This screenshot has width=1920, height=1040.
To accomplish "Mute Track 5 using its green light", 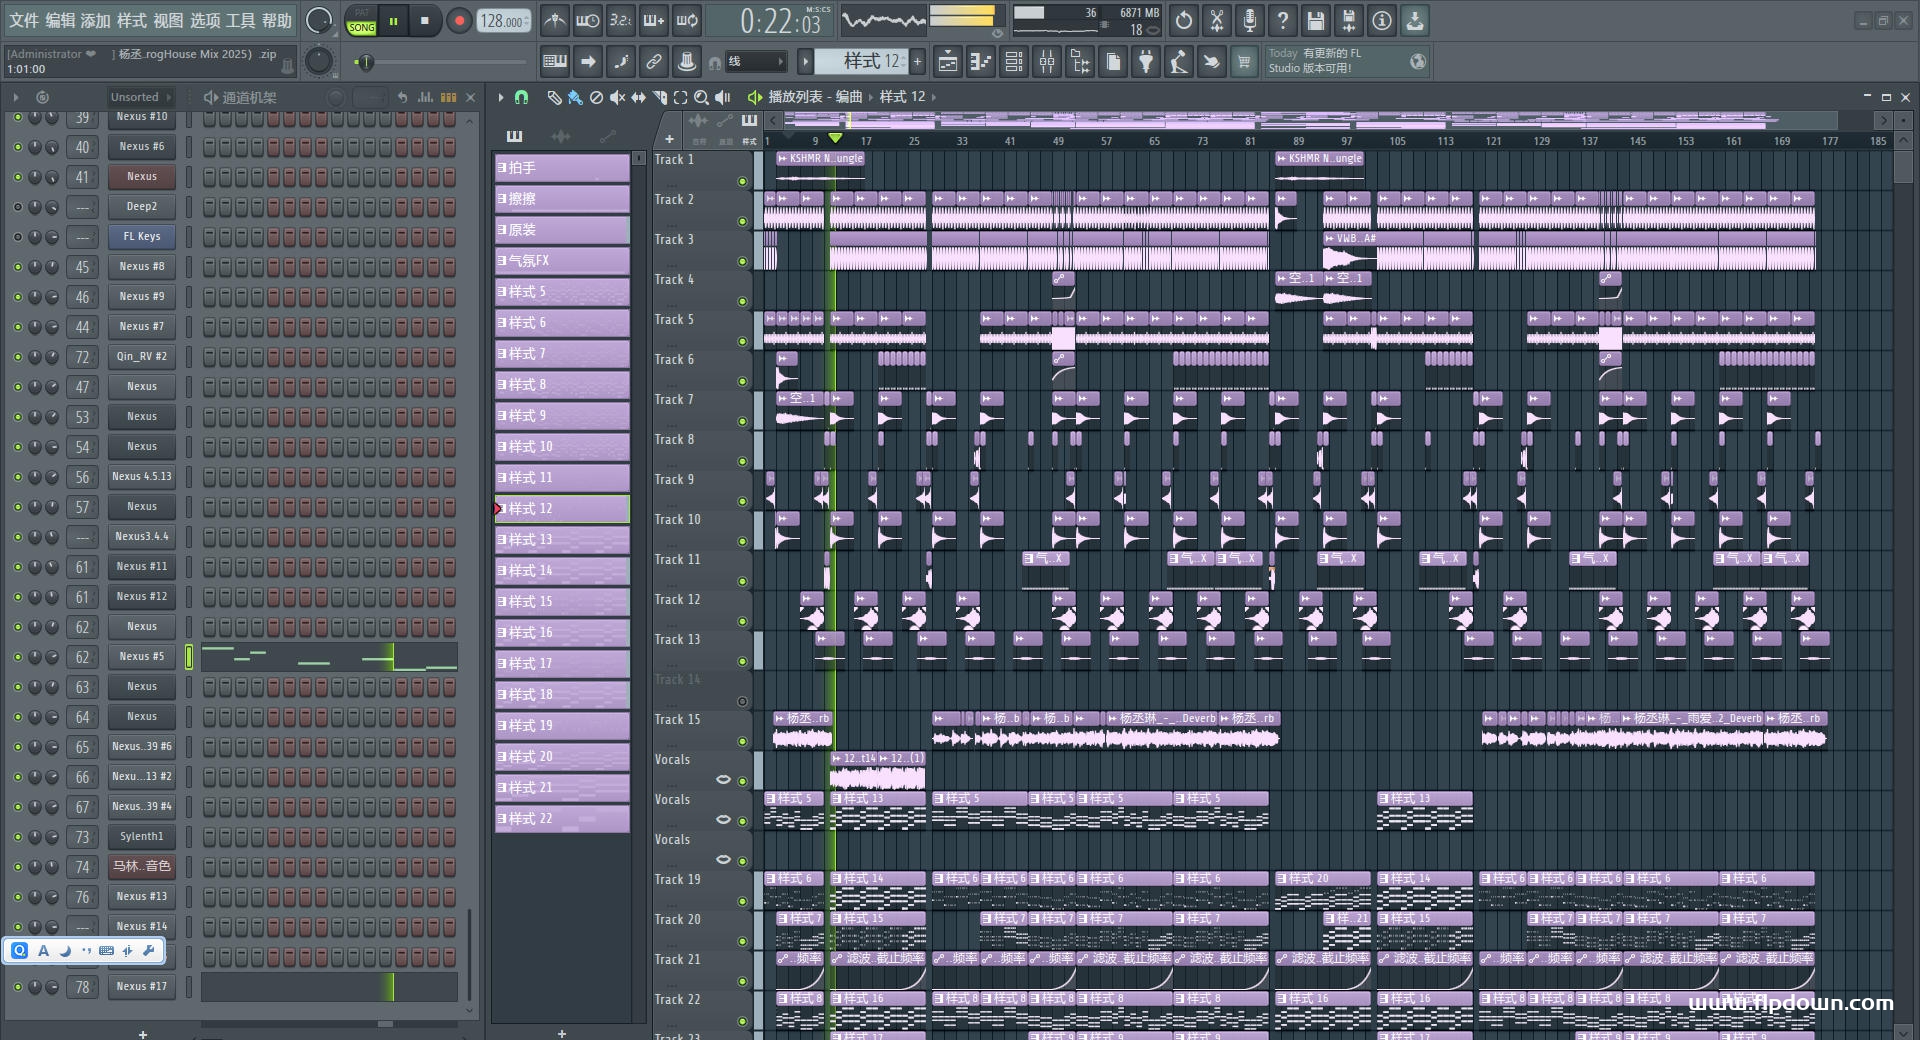I will pyautogui.click(x=742, y=341).
